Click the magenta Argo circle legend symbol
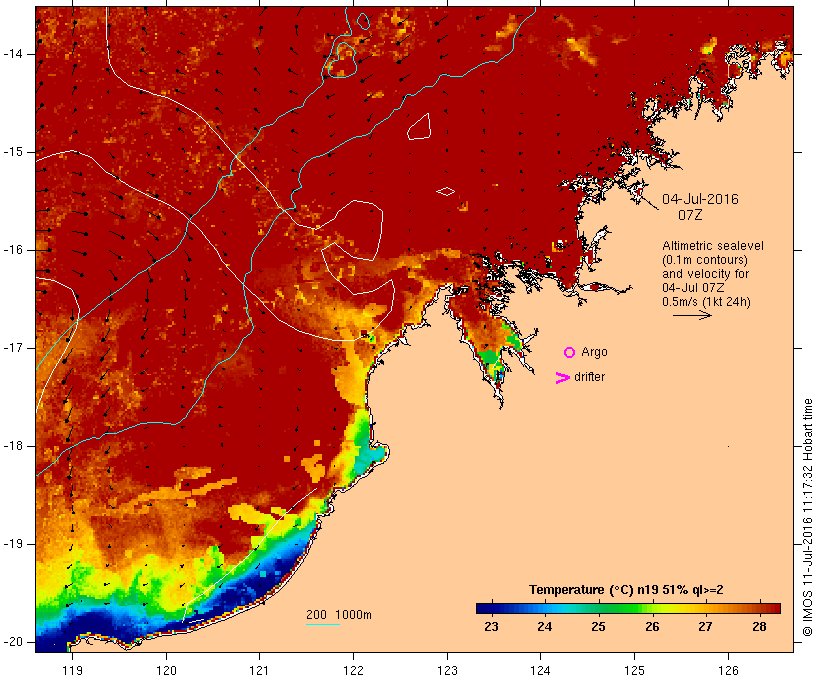The height and width of the screenshot is (680, 820). 570,353
